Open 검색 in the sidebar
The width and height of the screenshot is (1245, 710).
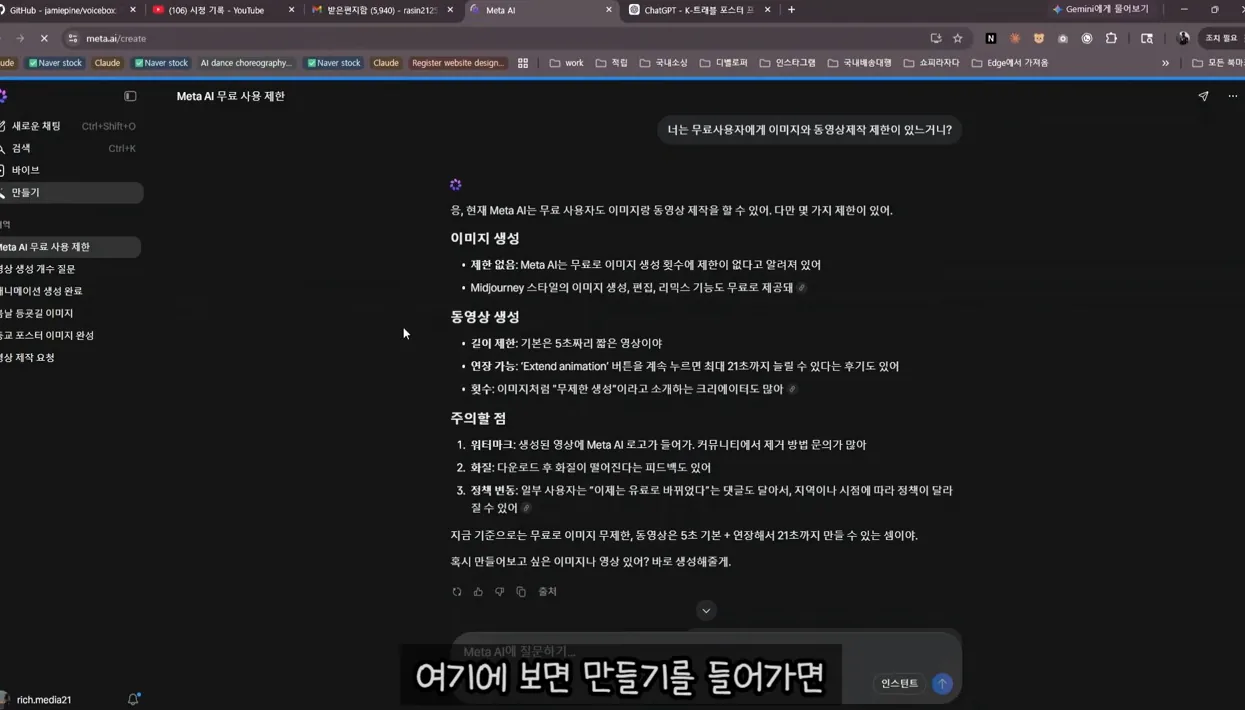click(x=70, y=148)
